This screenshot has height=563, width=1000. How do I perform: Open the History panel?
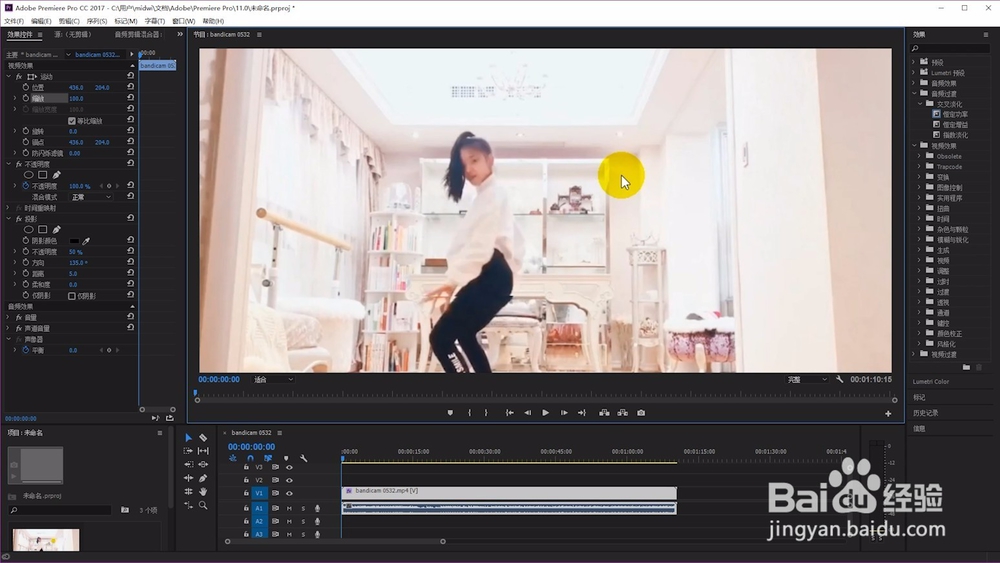coord(925,413)
